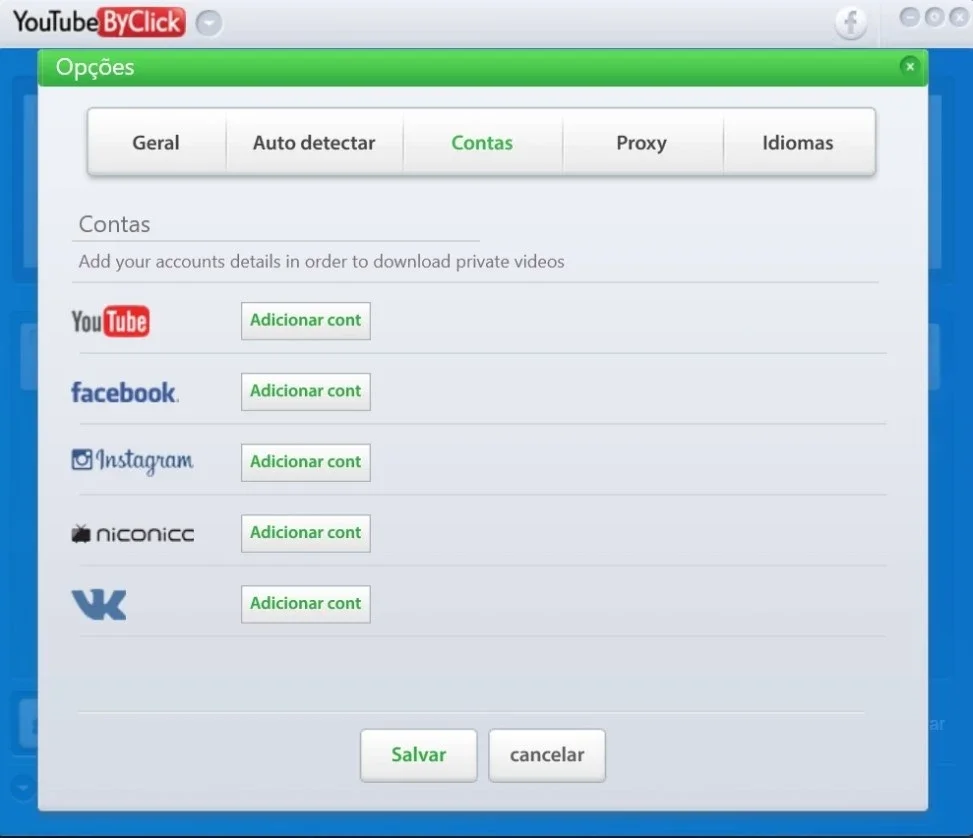Click the facebook logo in accounts list

click(x=125, y=392)
